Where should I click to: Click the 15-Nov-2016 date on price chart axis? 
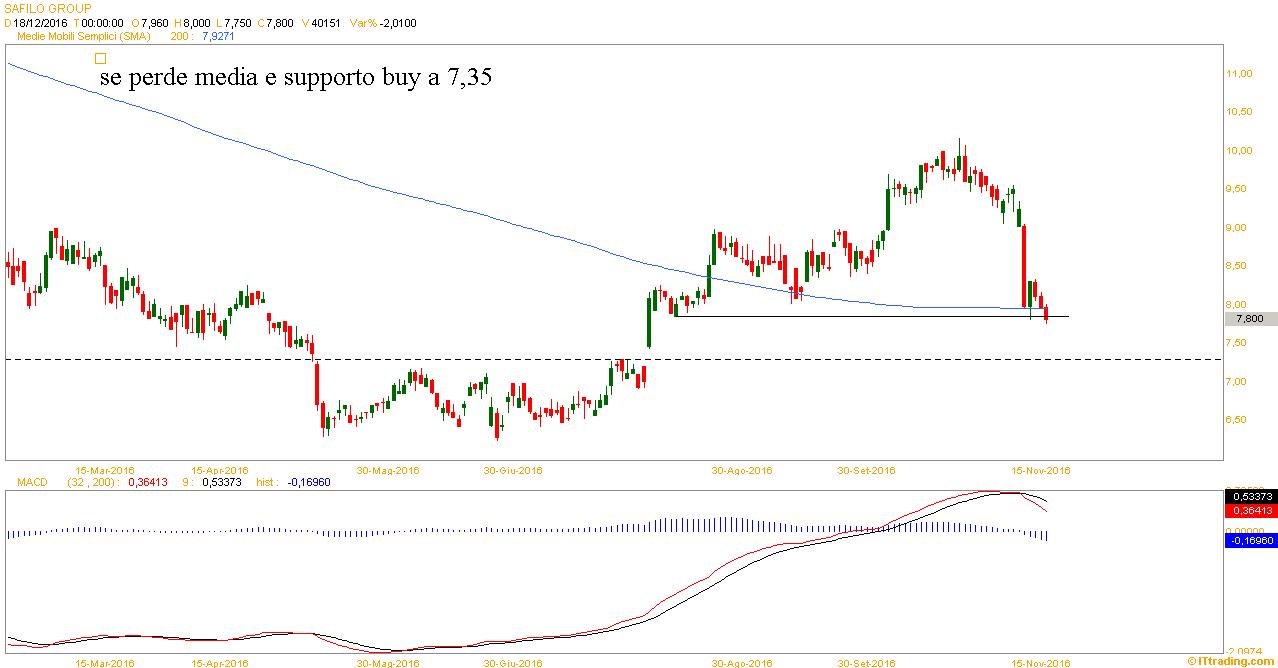[1040, 470]
